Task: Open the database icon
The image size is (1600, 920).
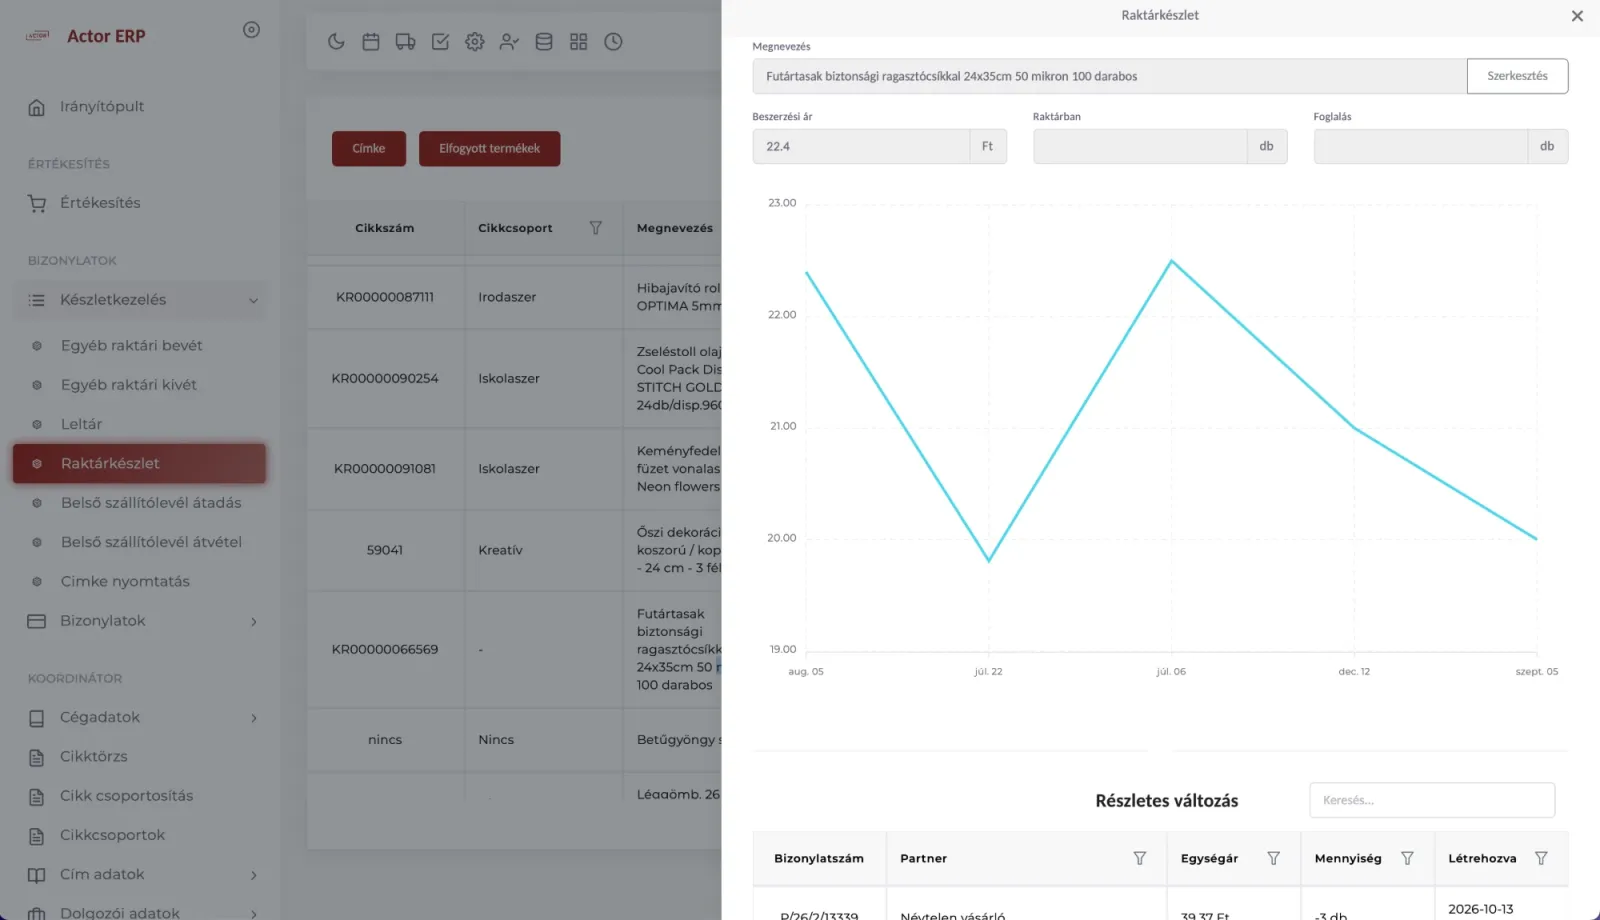Action: click(x=544, y=42)
